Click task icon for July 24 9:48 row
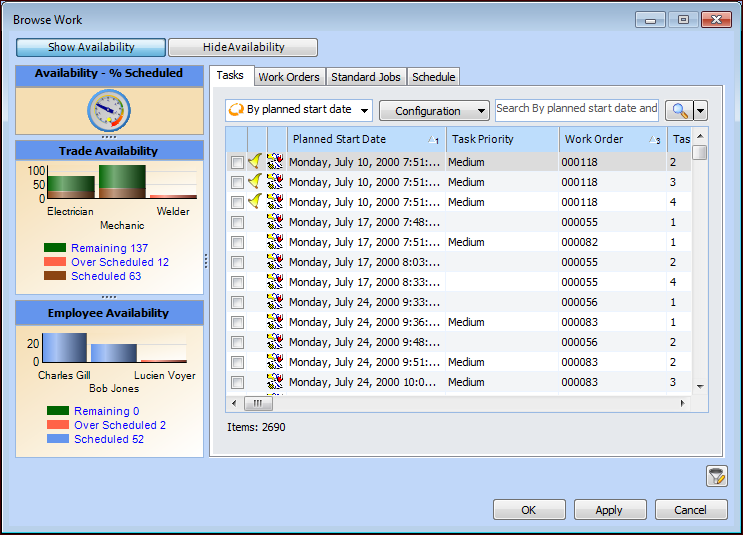 pyautogui.click(x=275, y=342)
